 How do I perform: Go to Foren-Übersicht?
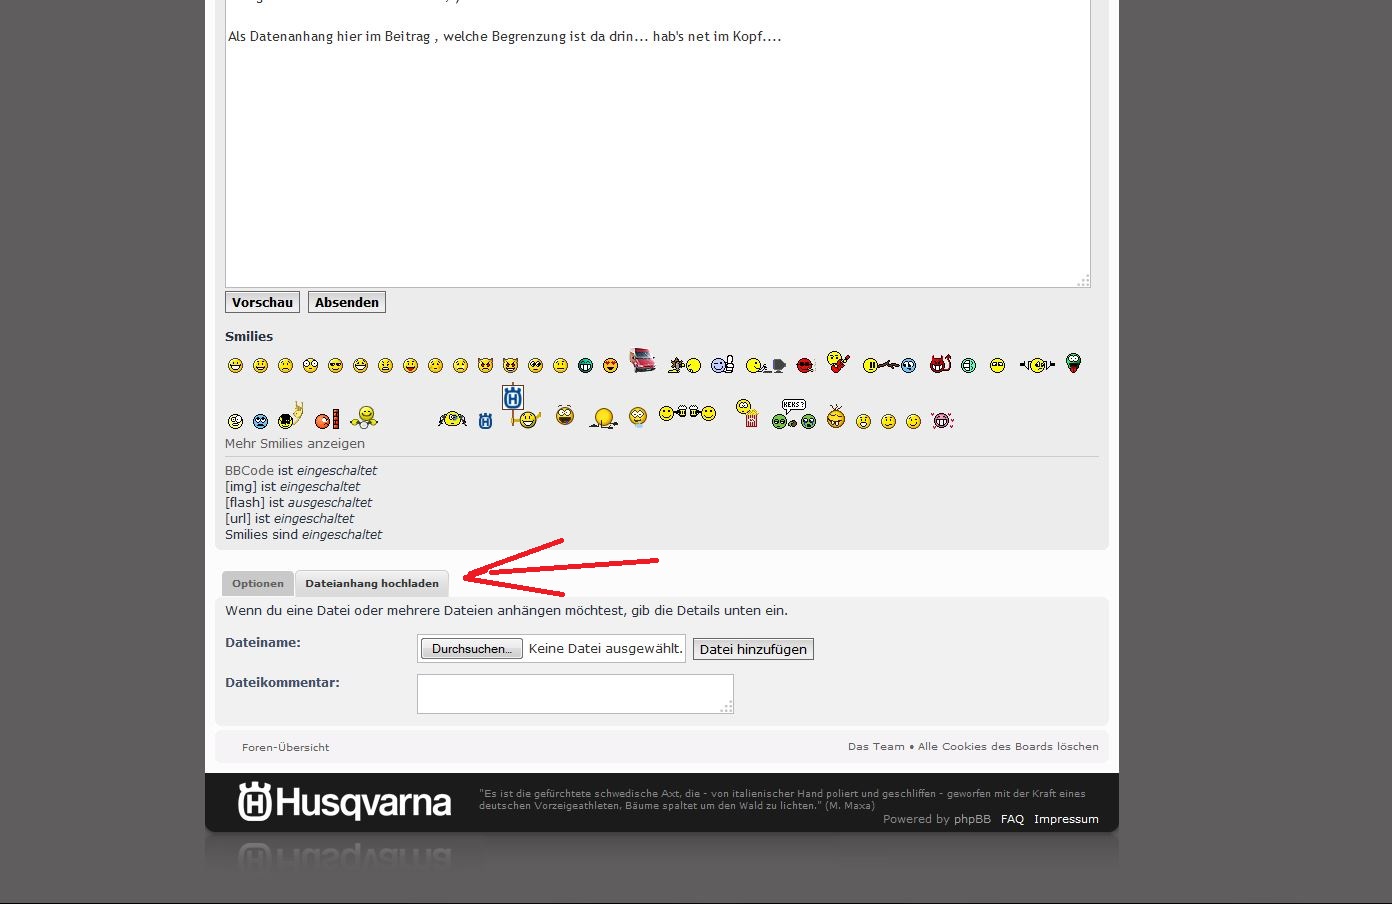tap(285, 747)
